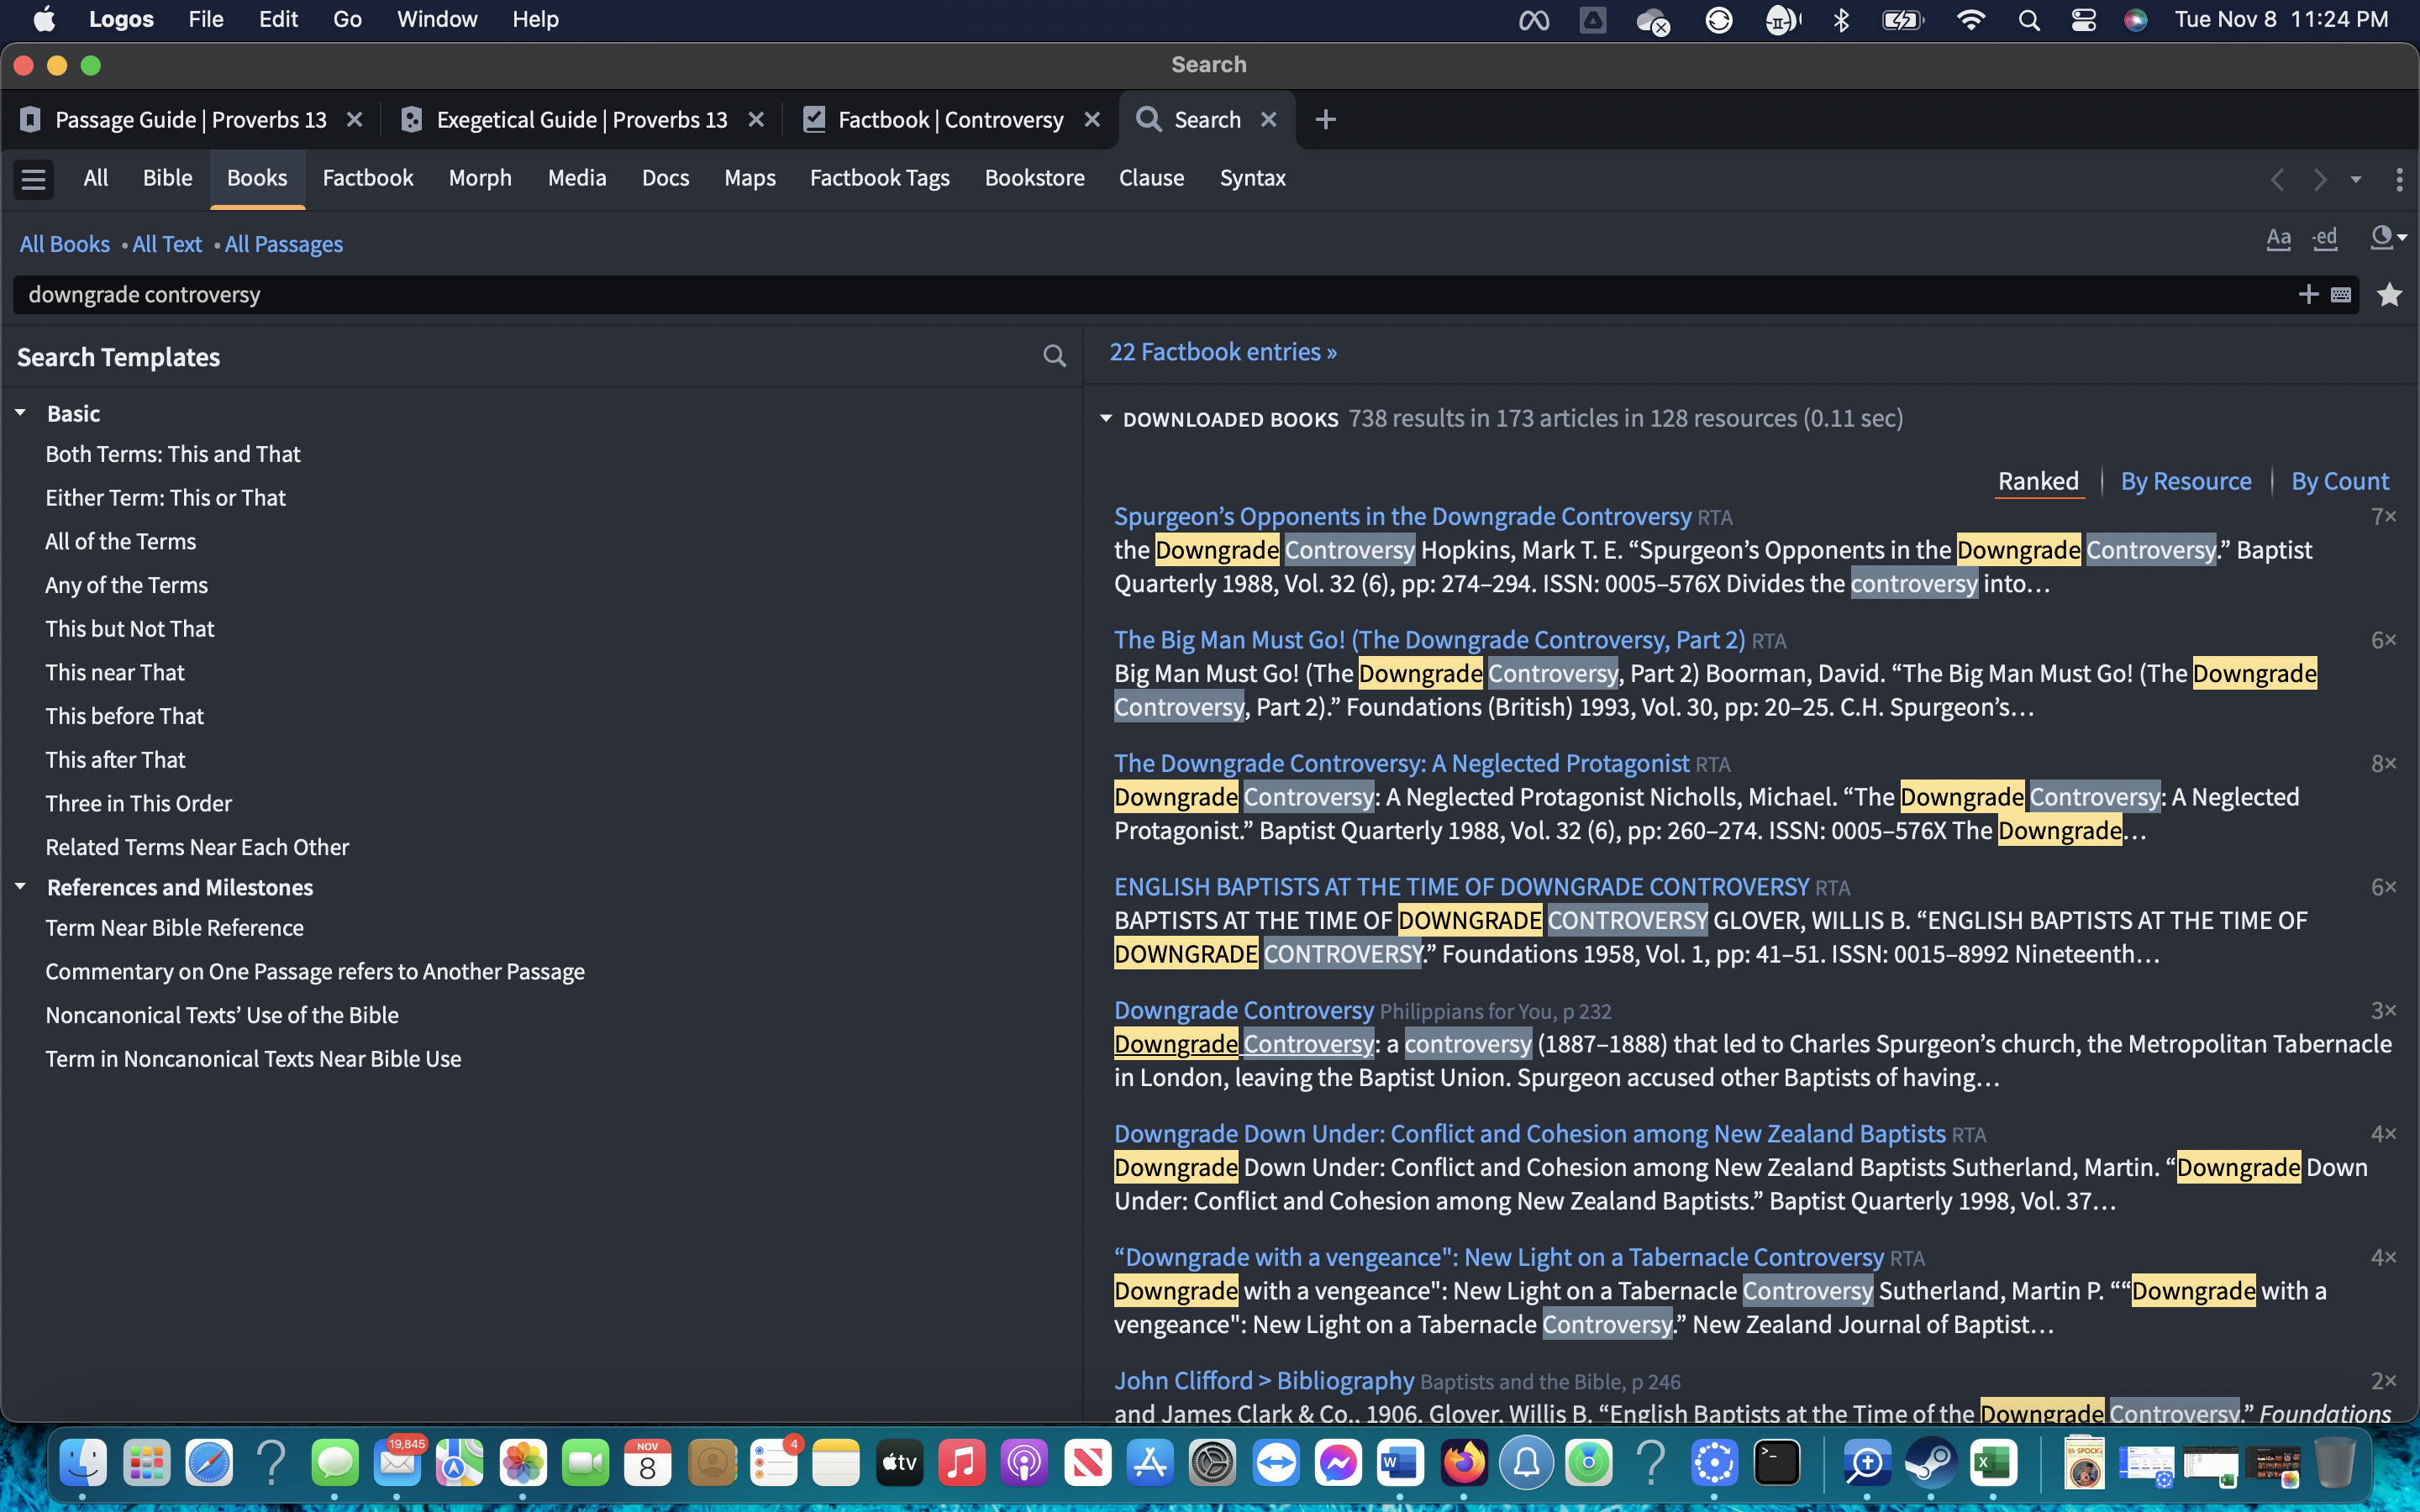Click the search magnifier in Search Templates
The width and height of the screenshot is (2420, 1512).
tap(1054, 356)
